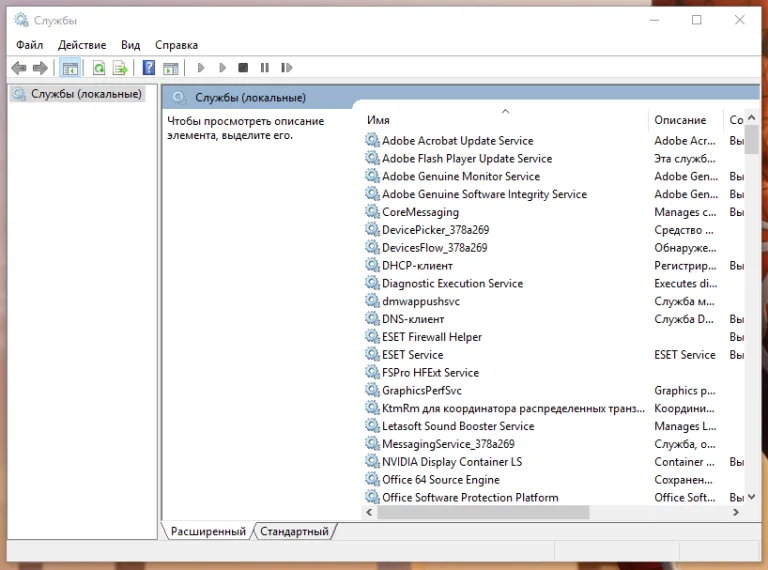This screenshot has height=570, width=768.
Task: Switch to the Расширенный tab
Action: point(208,531)
